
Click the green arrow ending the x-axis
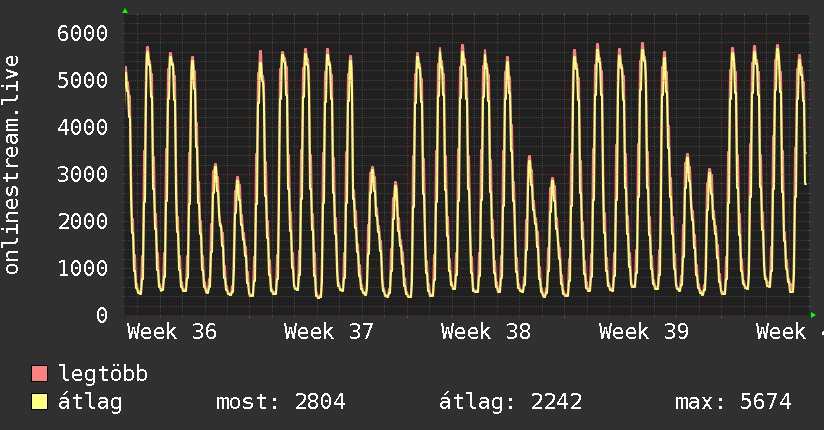point(813,315)
